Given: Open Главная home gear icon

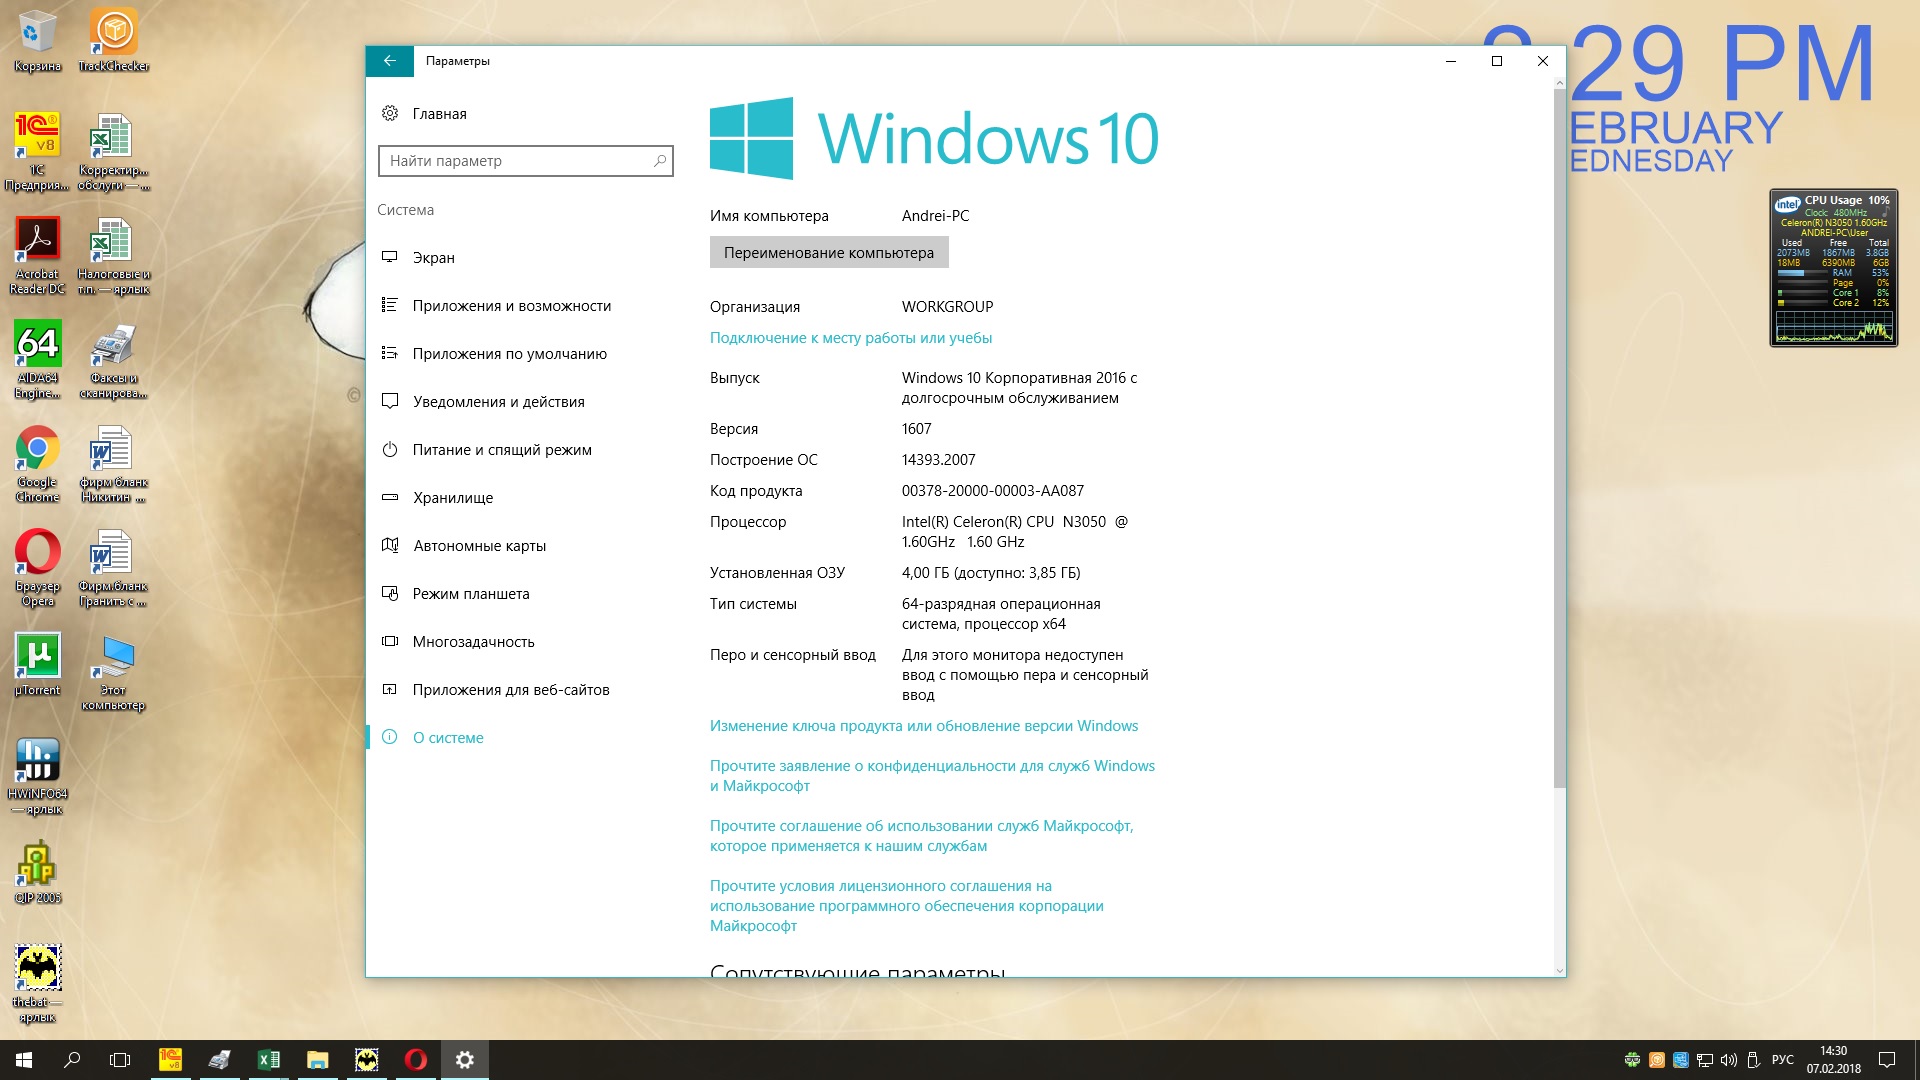Looking at the screenshot, I should point(390,113).
